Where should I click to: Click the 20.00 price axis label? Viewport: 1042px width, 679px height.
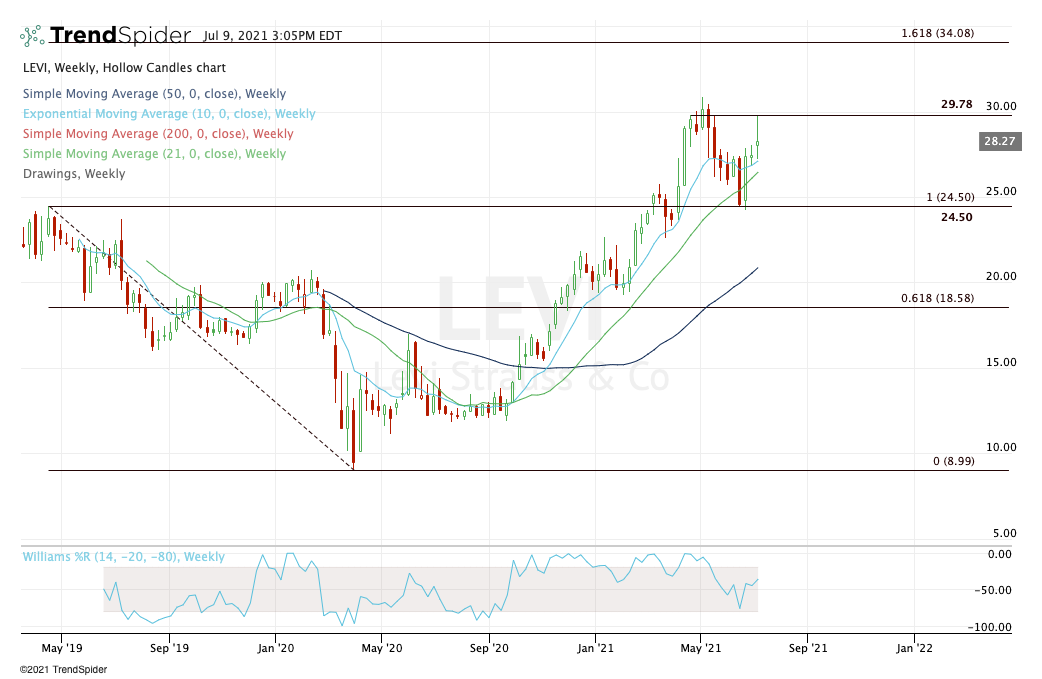[1001, 276]
